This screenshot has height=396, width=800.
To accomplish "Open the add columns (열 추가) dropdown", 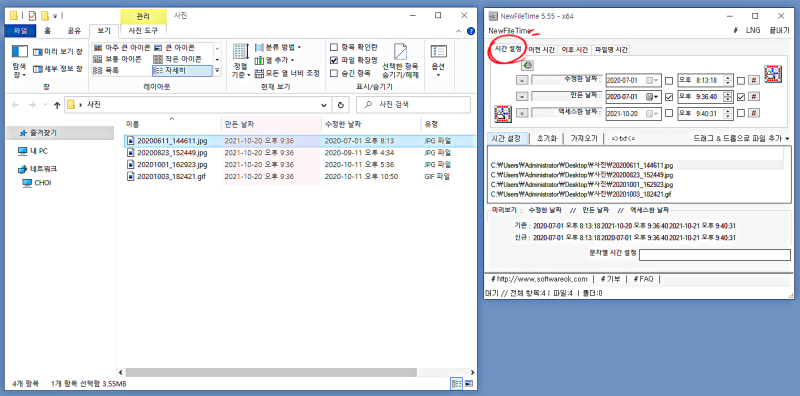I will [274, 60].
